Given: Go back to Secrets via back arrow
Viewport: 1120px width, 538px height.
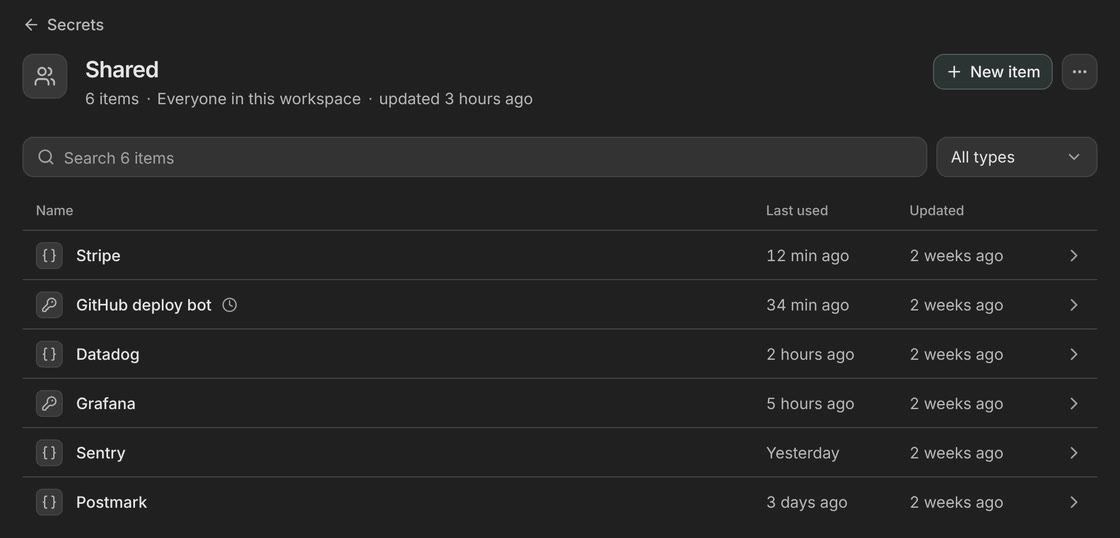Looking at the screenshot, I should pyautogui.click(x=31, y=25).
